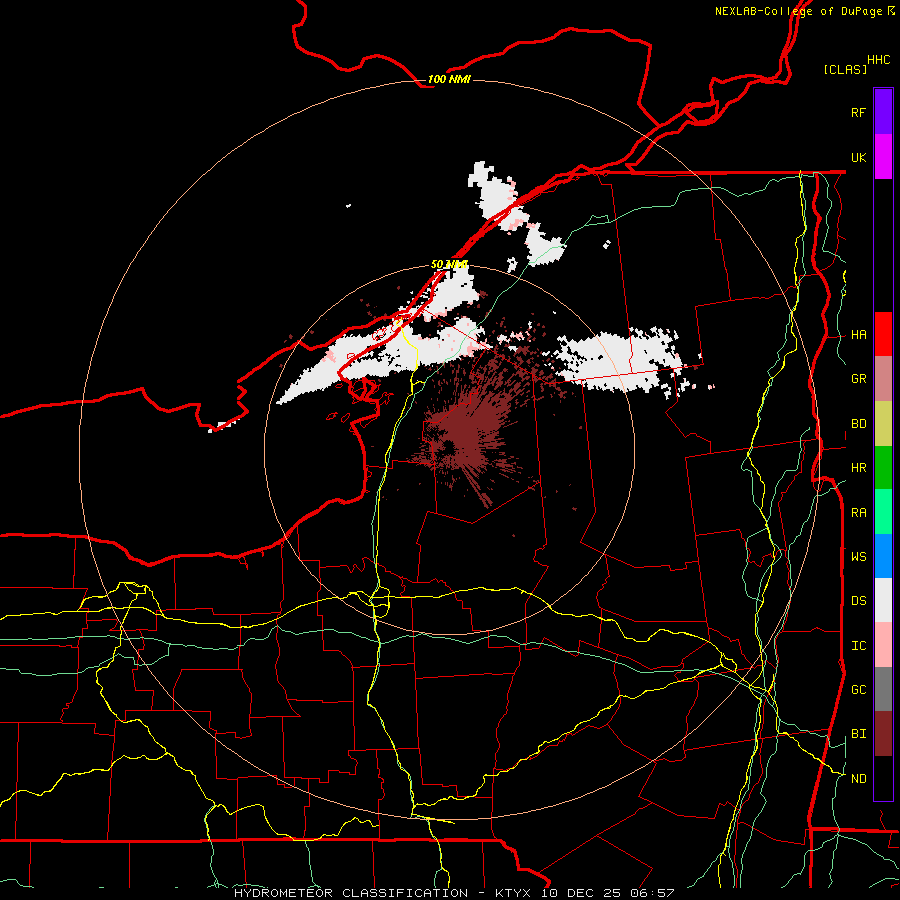
Task: Click the 50 NMI range ring label
Action: (x=449, y=265)
